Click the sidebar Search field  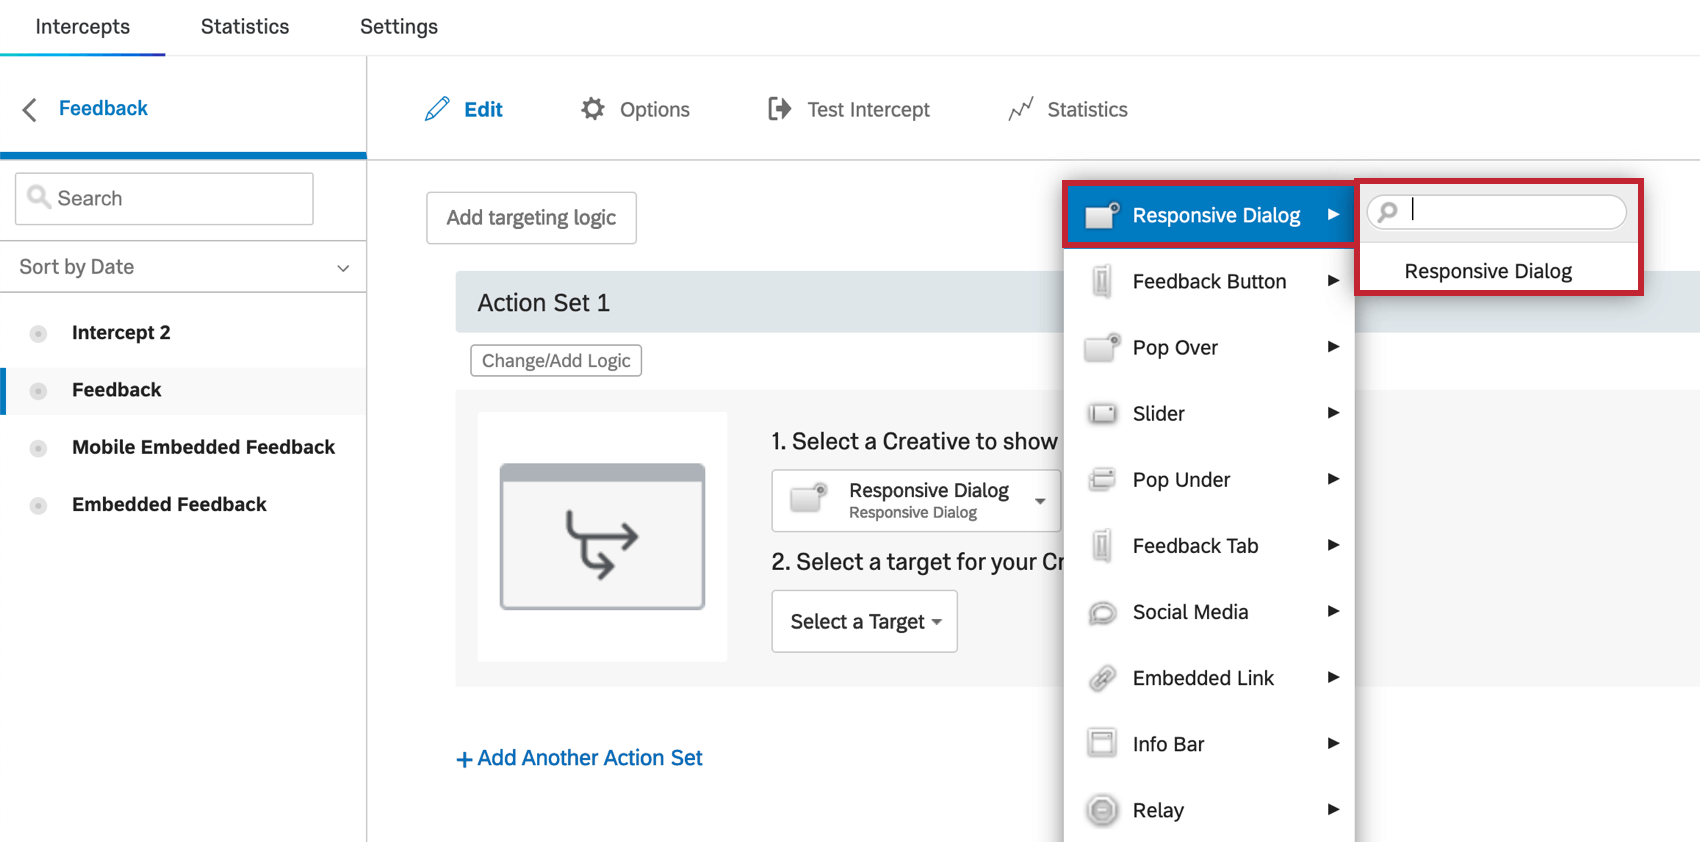pos(164,198)
